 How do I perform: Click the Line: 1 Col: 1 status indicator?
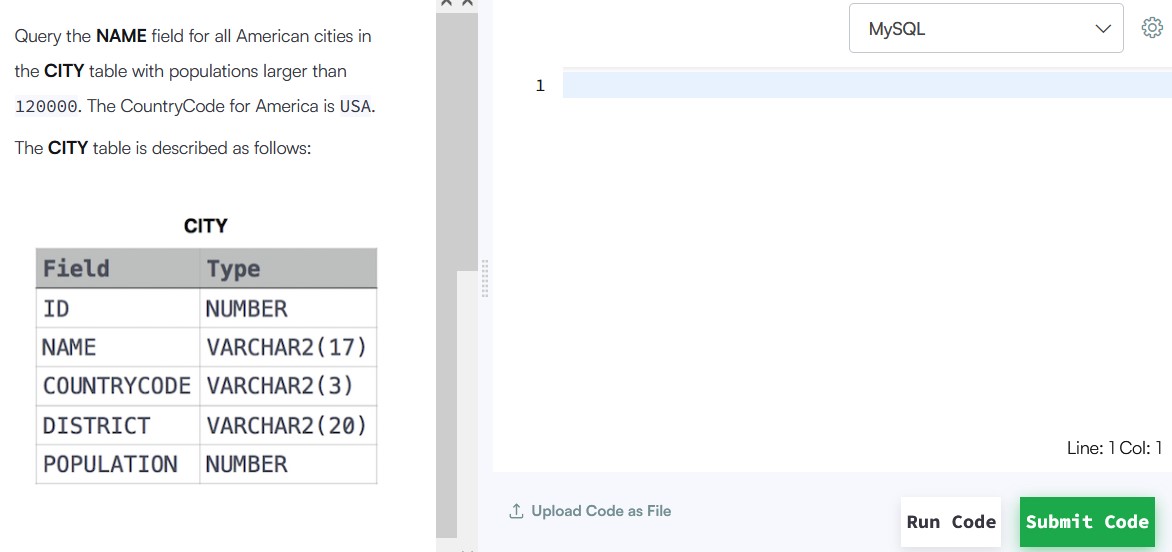click(1114, 448)
